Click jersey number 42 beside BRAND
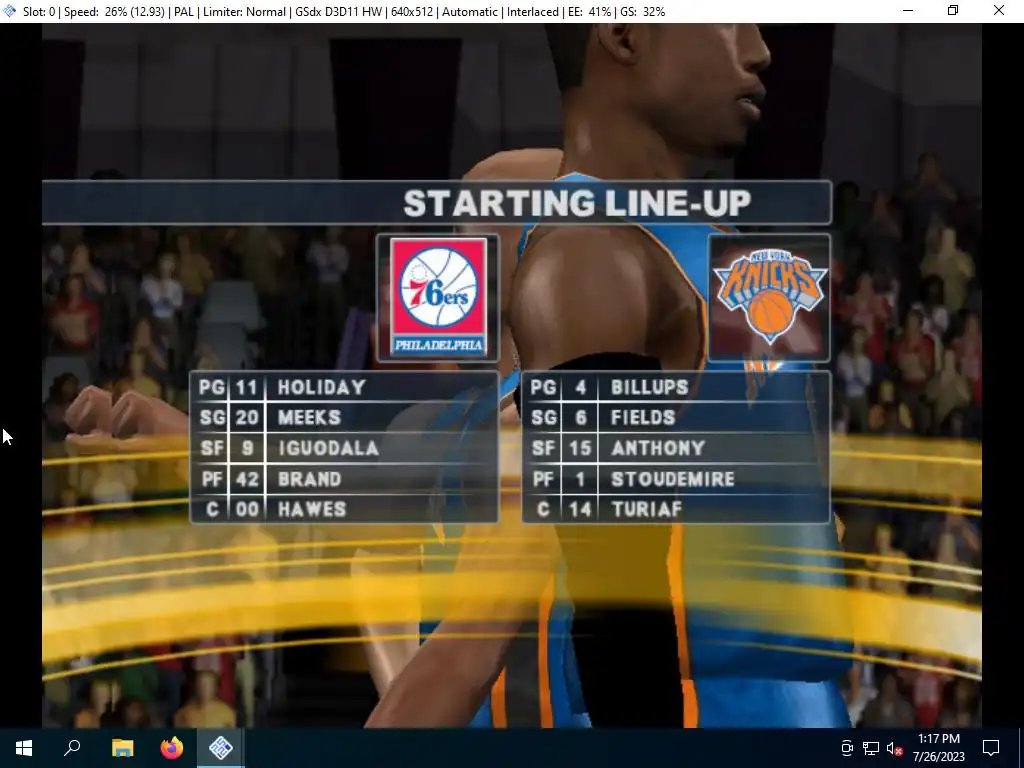Image resolution: width=1024 pixels, height=768 pixels. [247, 479]
